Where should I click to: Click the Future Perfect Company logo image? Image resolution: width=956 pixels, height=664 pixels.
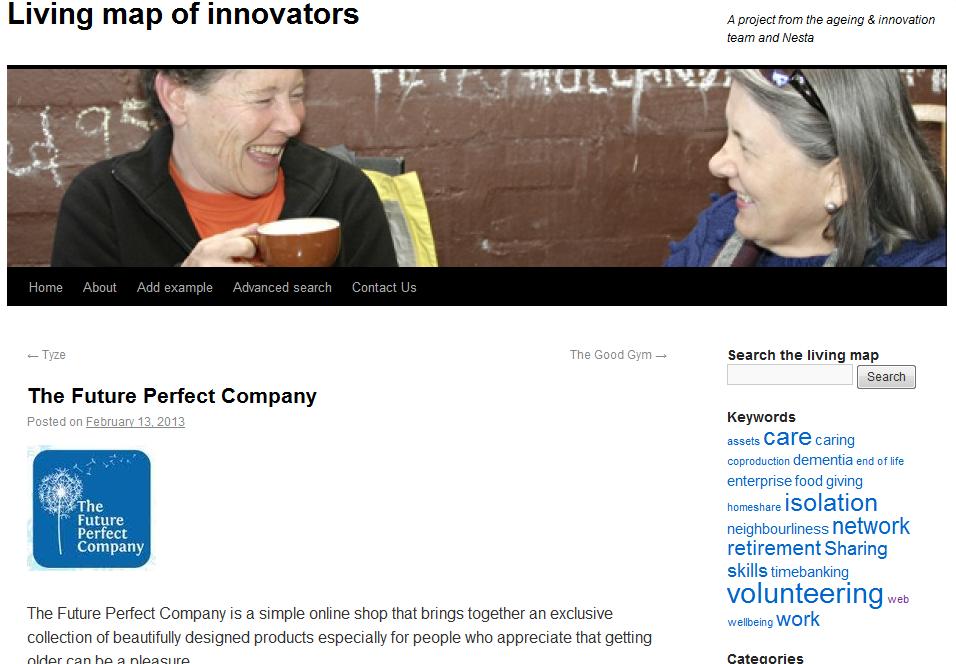(91, 509)
